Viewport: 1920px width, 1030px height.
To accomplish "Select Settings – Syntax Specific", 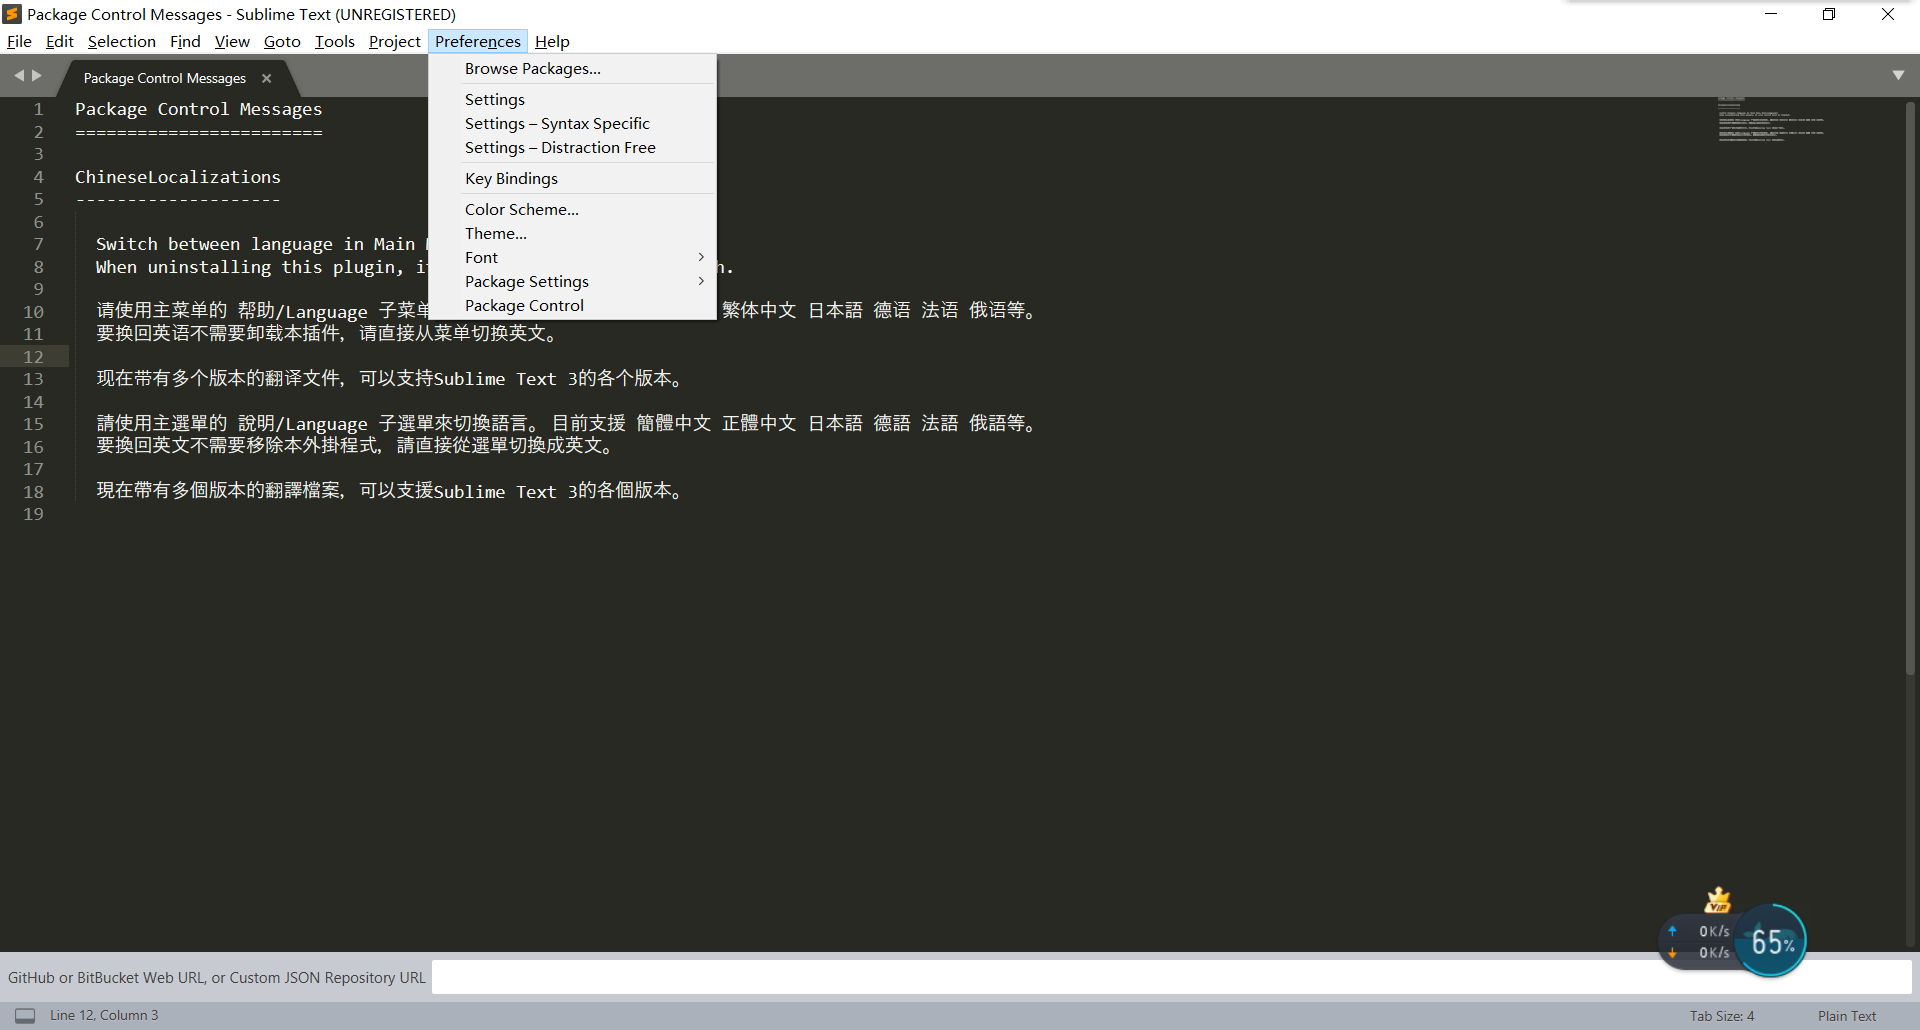I will coord(572,124).
